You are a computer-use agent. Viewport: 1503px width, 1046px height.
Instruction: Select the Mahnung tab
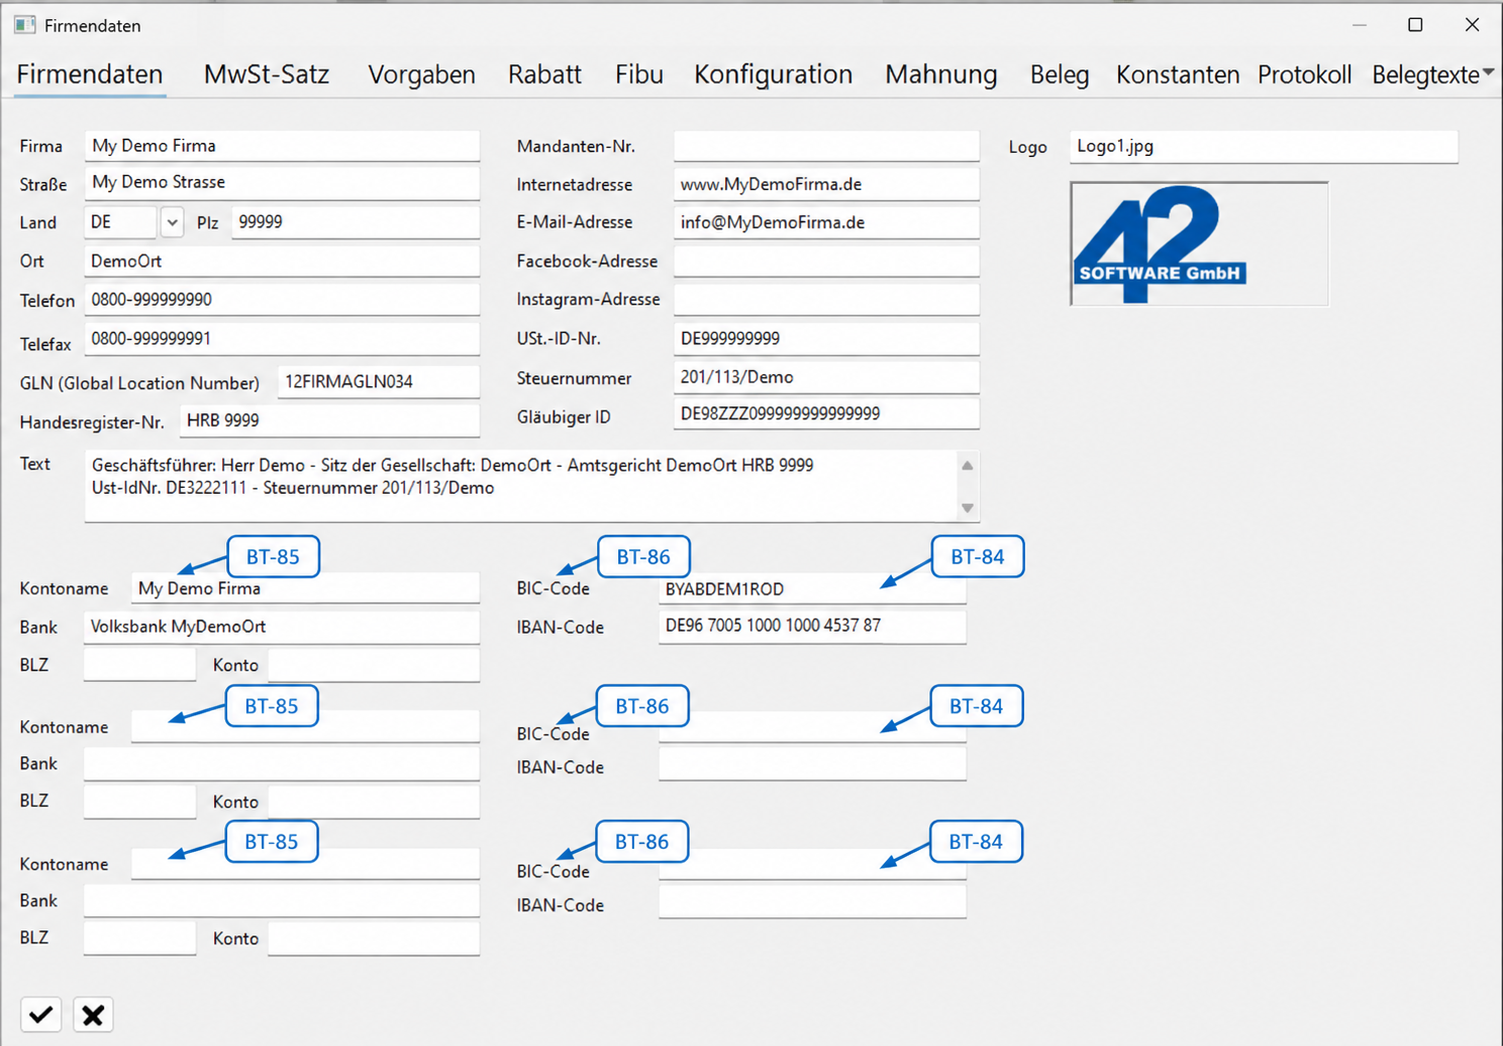(x=941, y=75)
